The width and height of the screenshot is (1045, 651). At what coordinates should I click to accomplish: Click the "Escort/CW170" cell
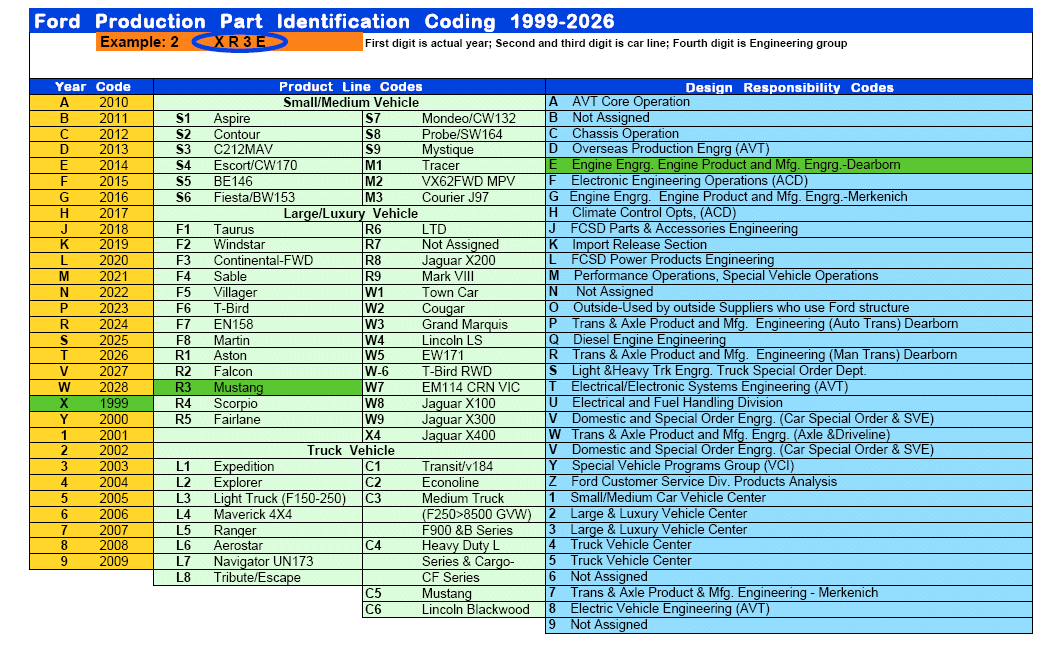pyautogui.click(x=255, y=165)
